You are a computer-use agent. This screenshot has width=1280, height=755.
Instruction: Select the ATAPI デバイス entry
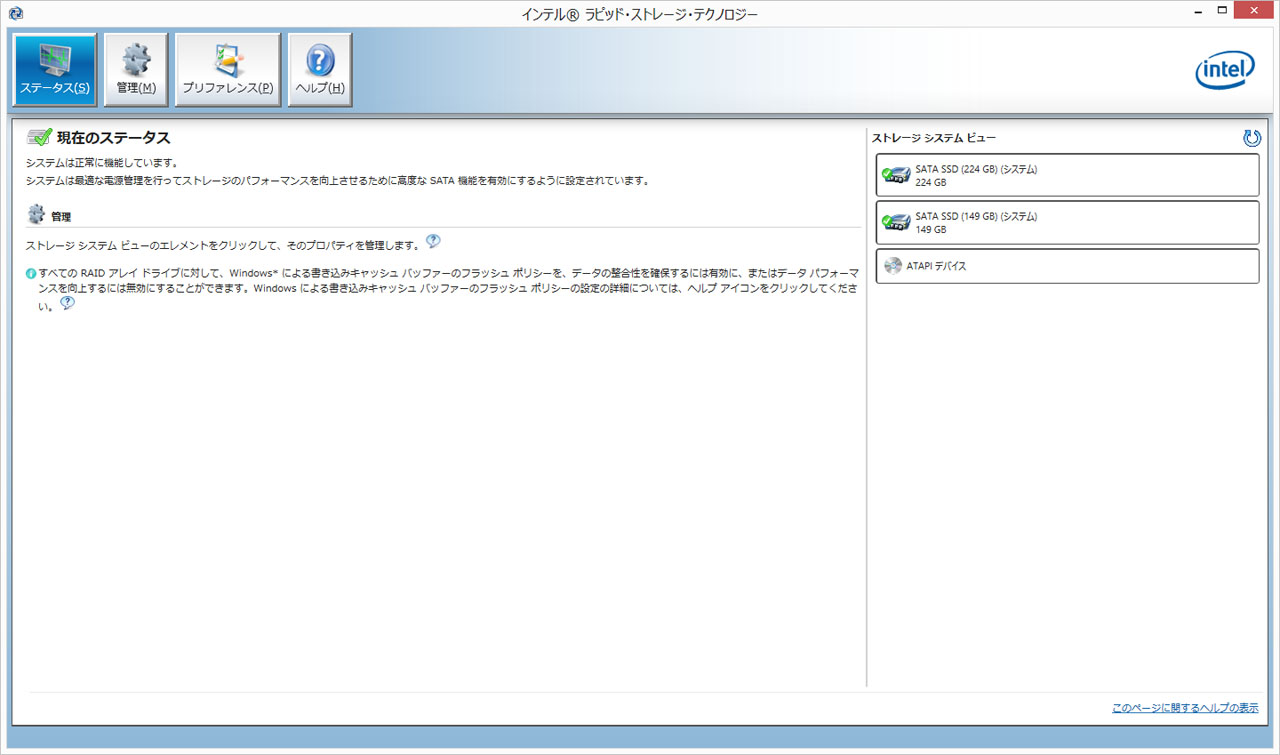click(1067, 266)
